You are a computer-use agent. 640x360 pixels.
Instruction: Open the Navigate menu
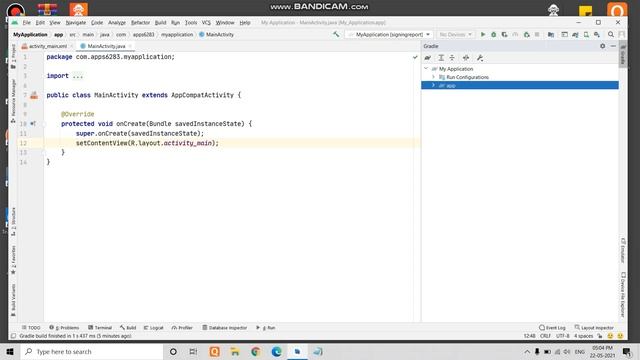click(76, 23)
